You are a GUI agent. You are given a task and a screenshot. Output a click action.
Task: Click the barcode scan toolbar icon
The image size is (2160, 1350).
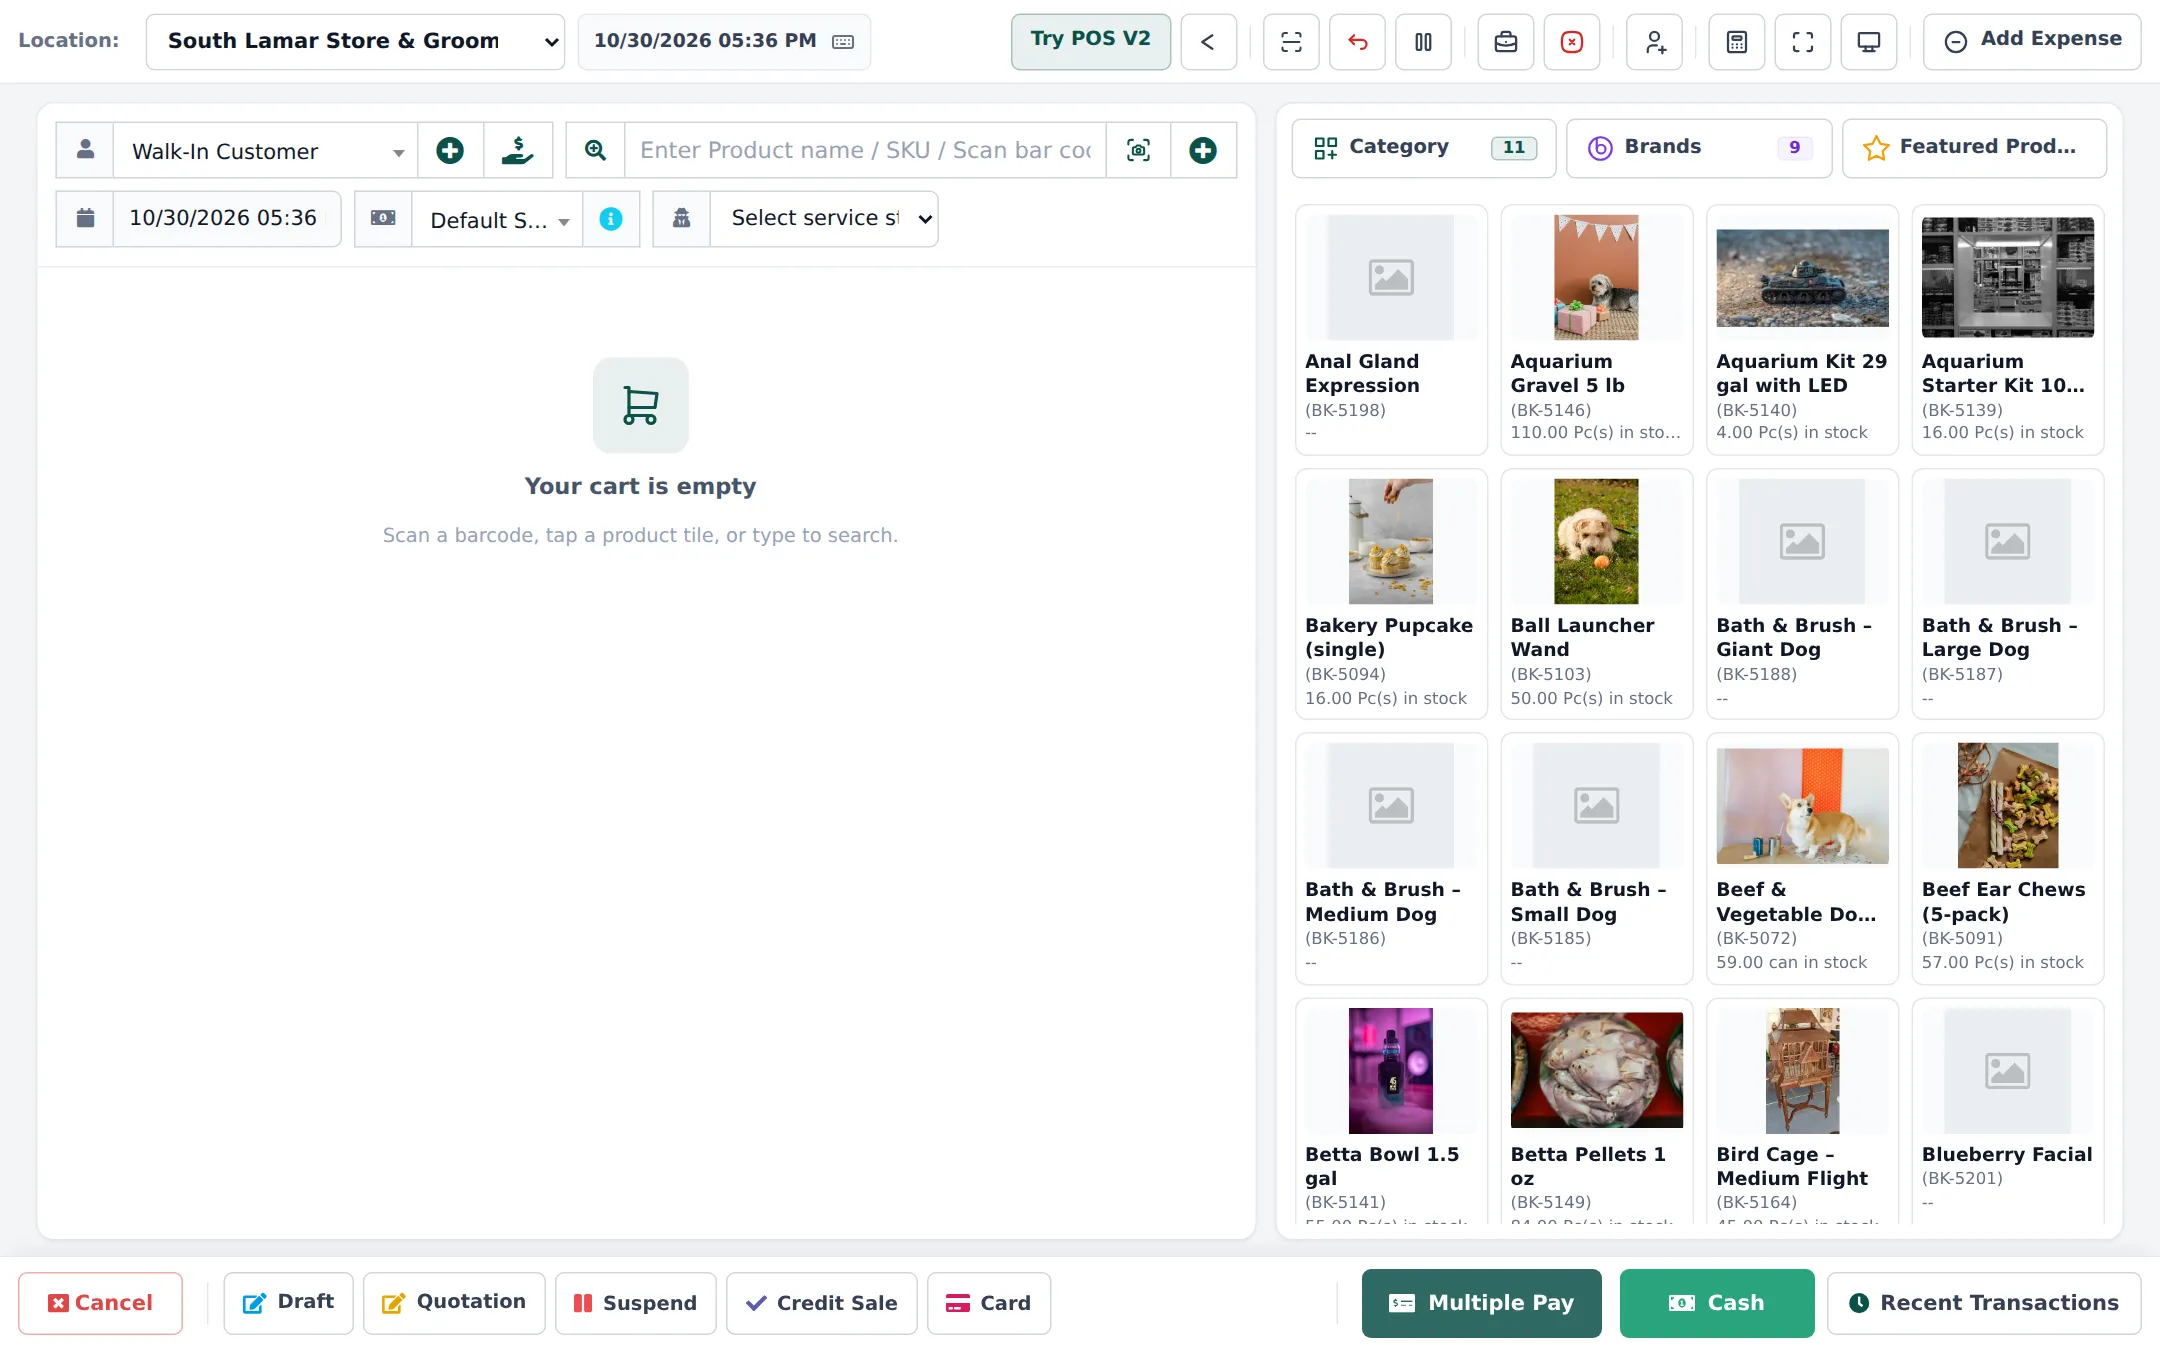click(1291, 42)
